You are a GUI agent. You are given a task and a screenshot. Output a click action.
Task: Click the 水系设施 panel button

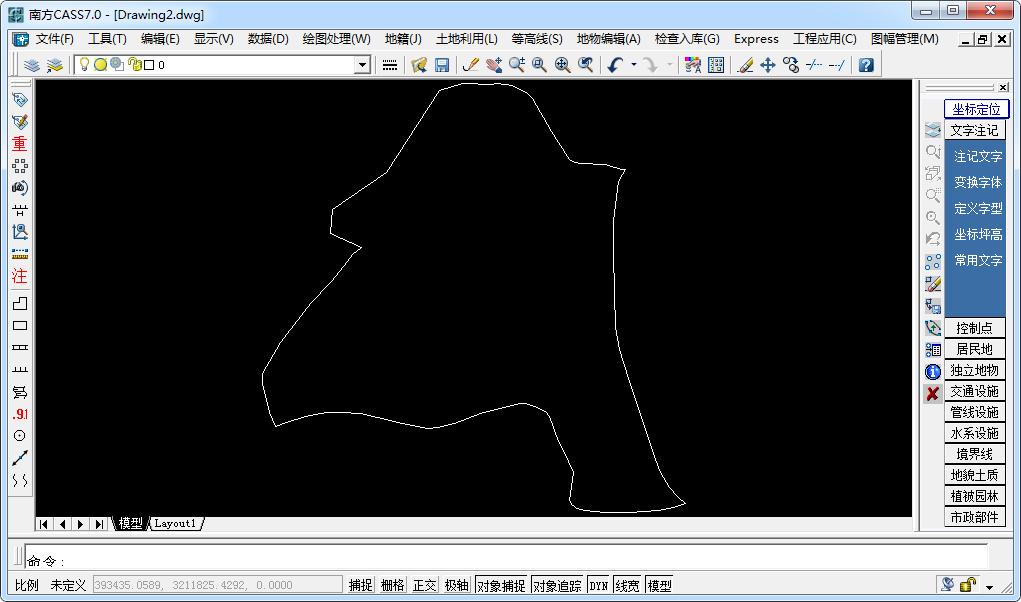974,433
